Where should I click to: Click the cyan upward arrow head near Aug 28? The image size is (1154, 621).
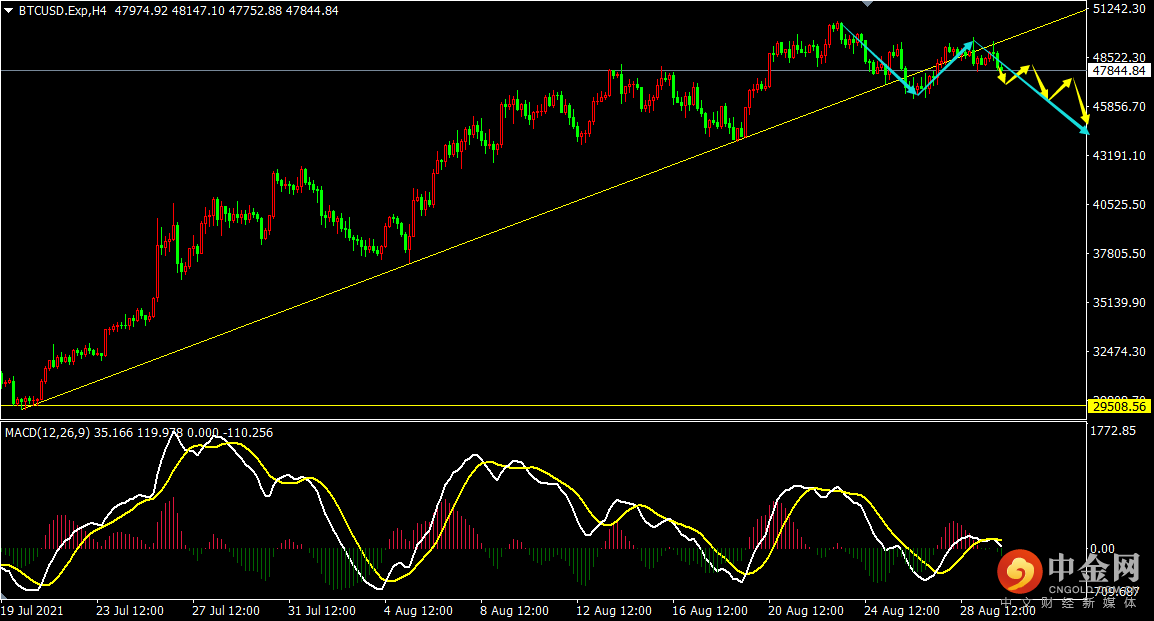coord(969,44)
